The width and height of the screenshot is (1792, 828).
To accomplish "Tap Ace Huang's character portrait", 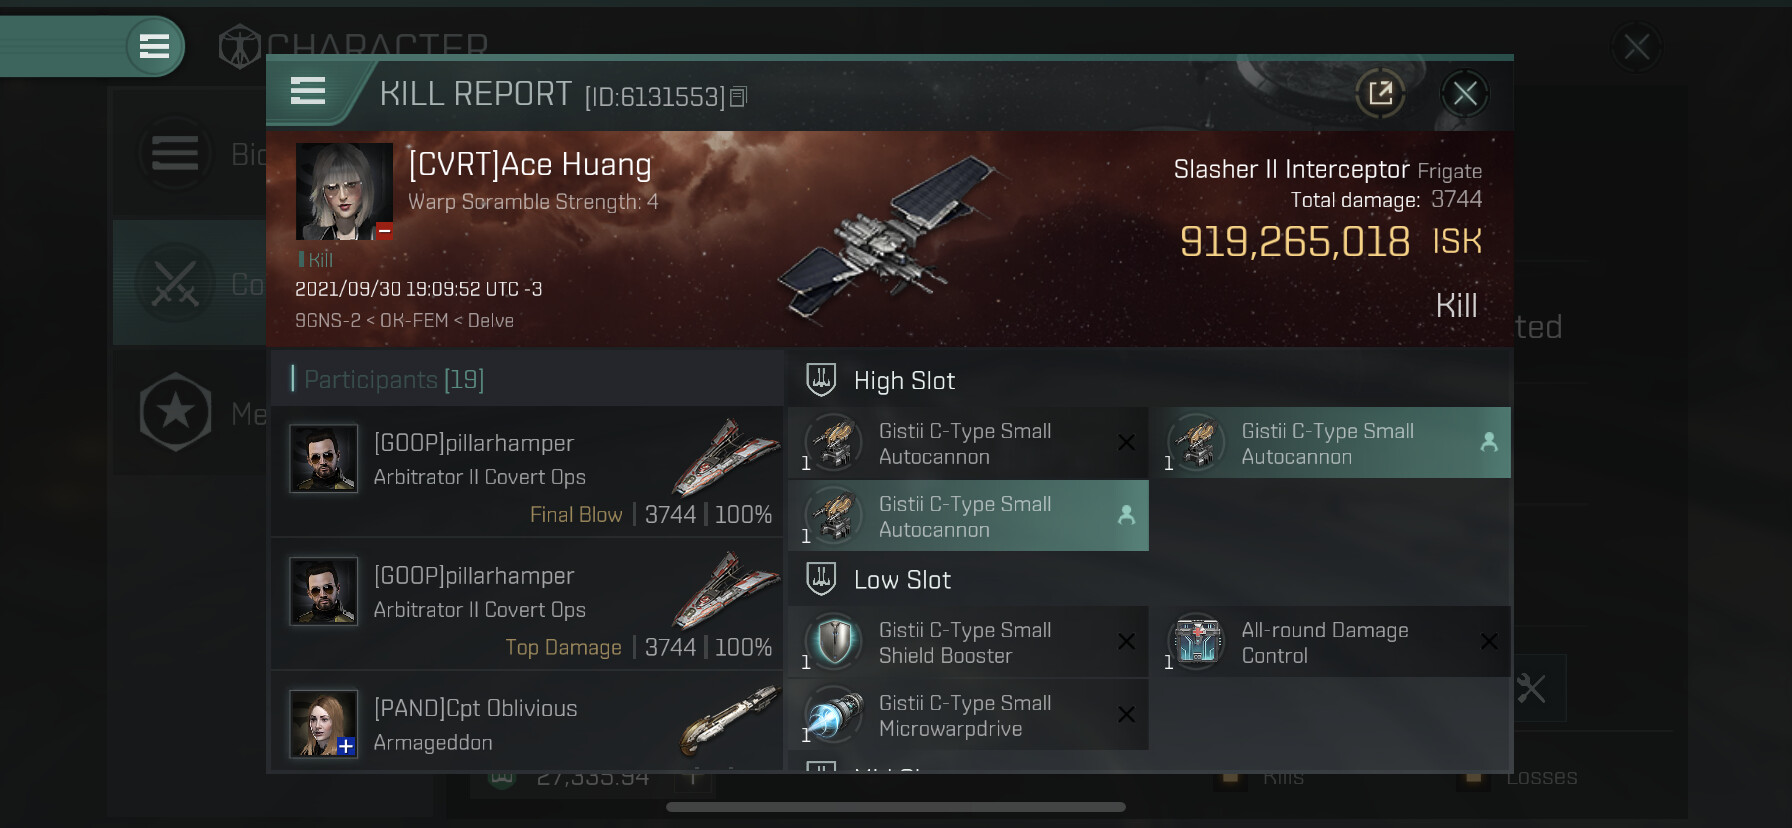I will click(x=344, y=191).
